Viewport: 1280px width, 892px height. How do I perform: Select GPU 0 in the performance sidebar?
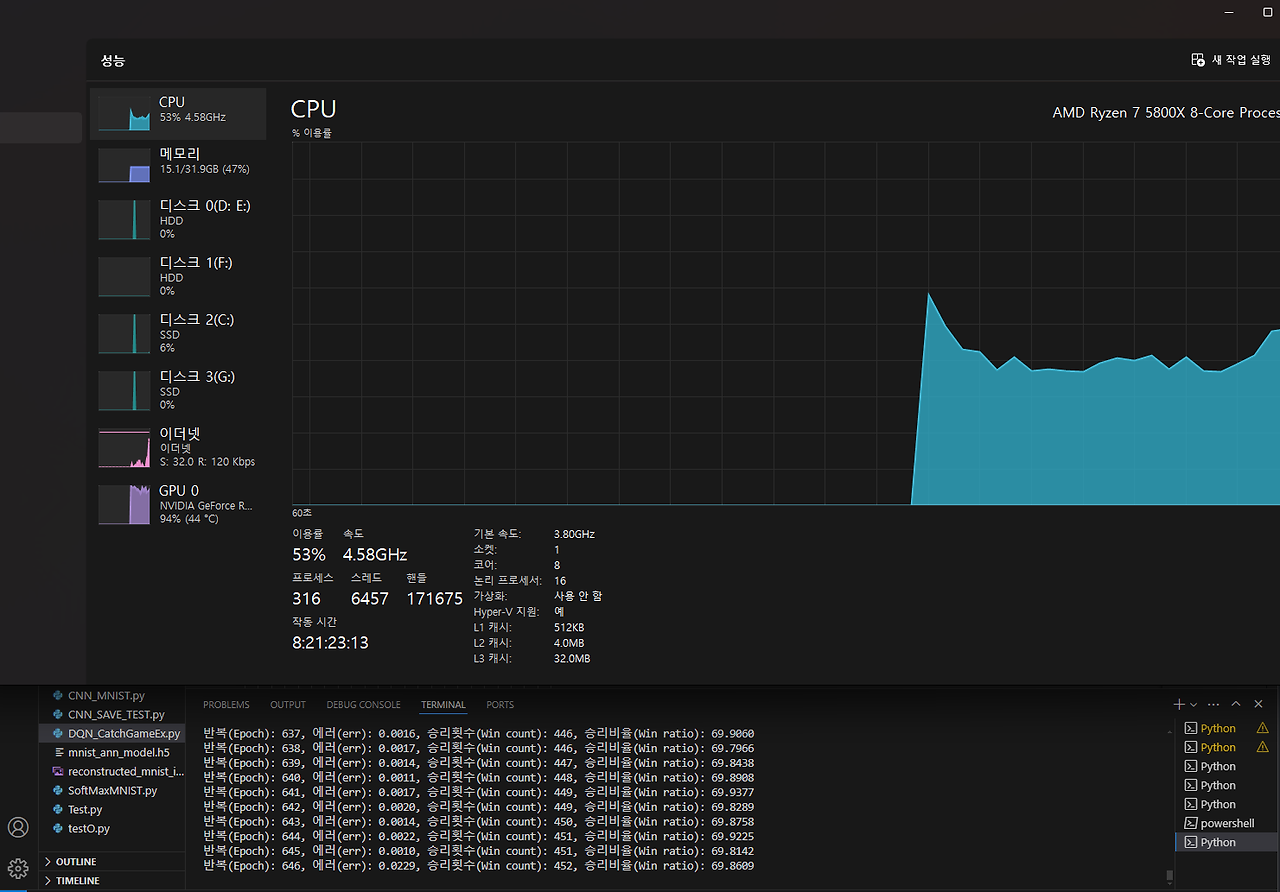point(178,504)
